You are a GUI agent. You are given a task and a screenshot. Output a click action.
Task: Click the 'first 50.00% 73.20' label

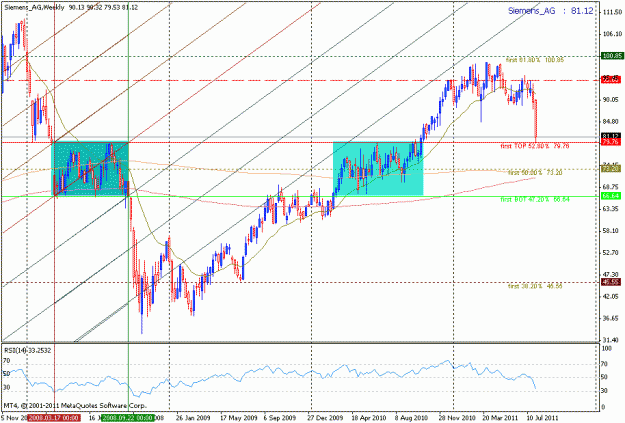coord(534,173)
